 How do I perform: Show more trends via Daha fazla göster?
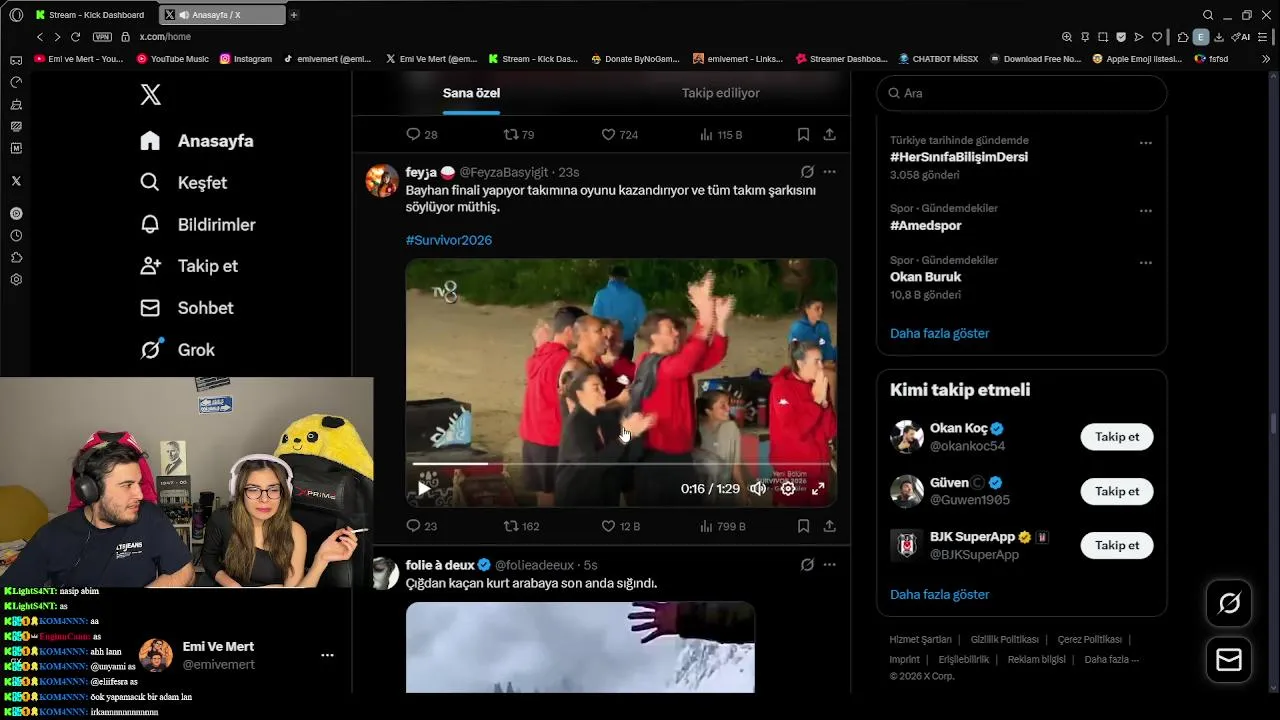940,333
